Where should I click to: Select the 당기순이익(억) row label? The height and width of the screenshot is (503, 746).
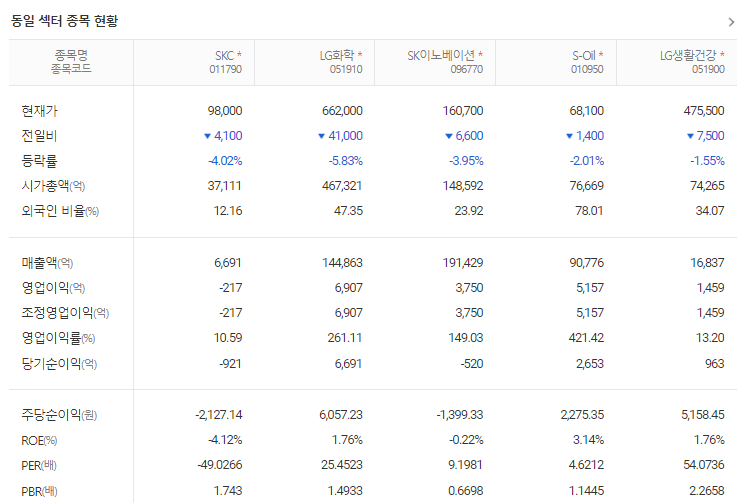click(59, 364)
